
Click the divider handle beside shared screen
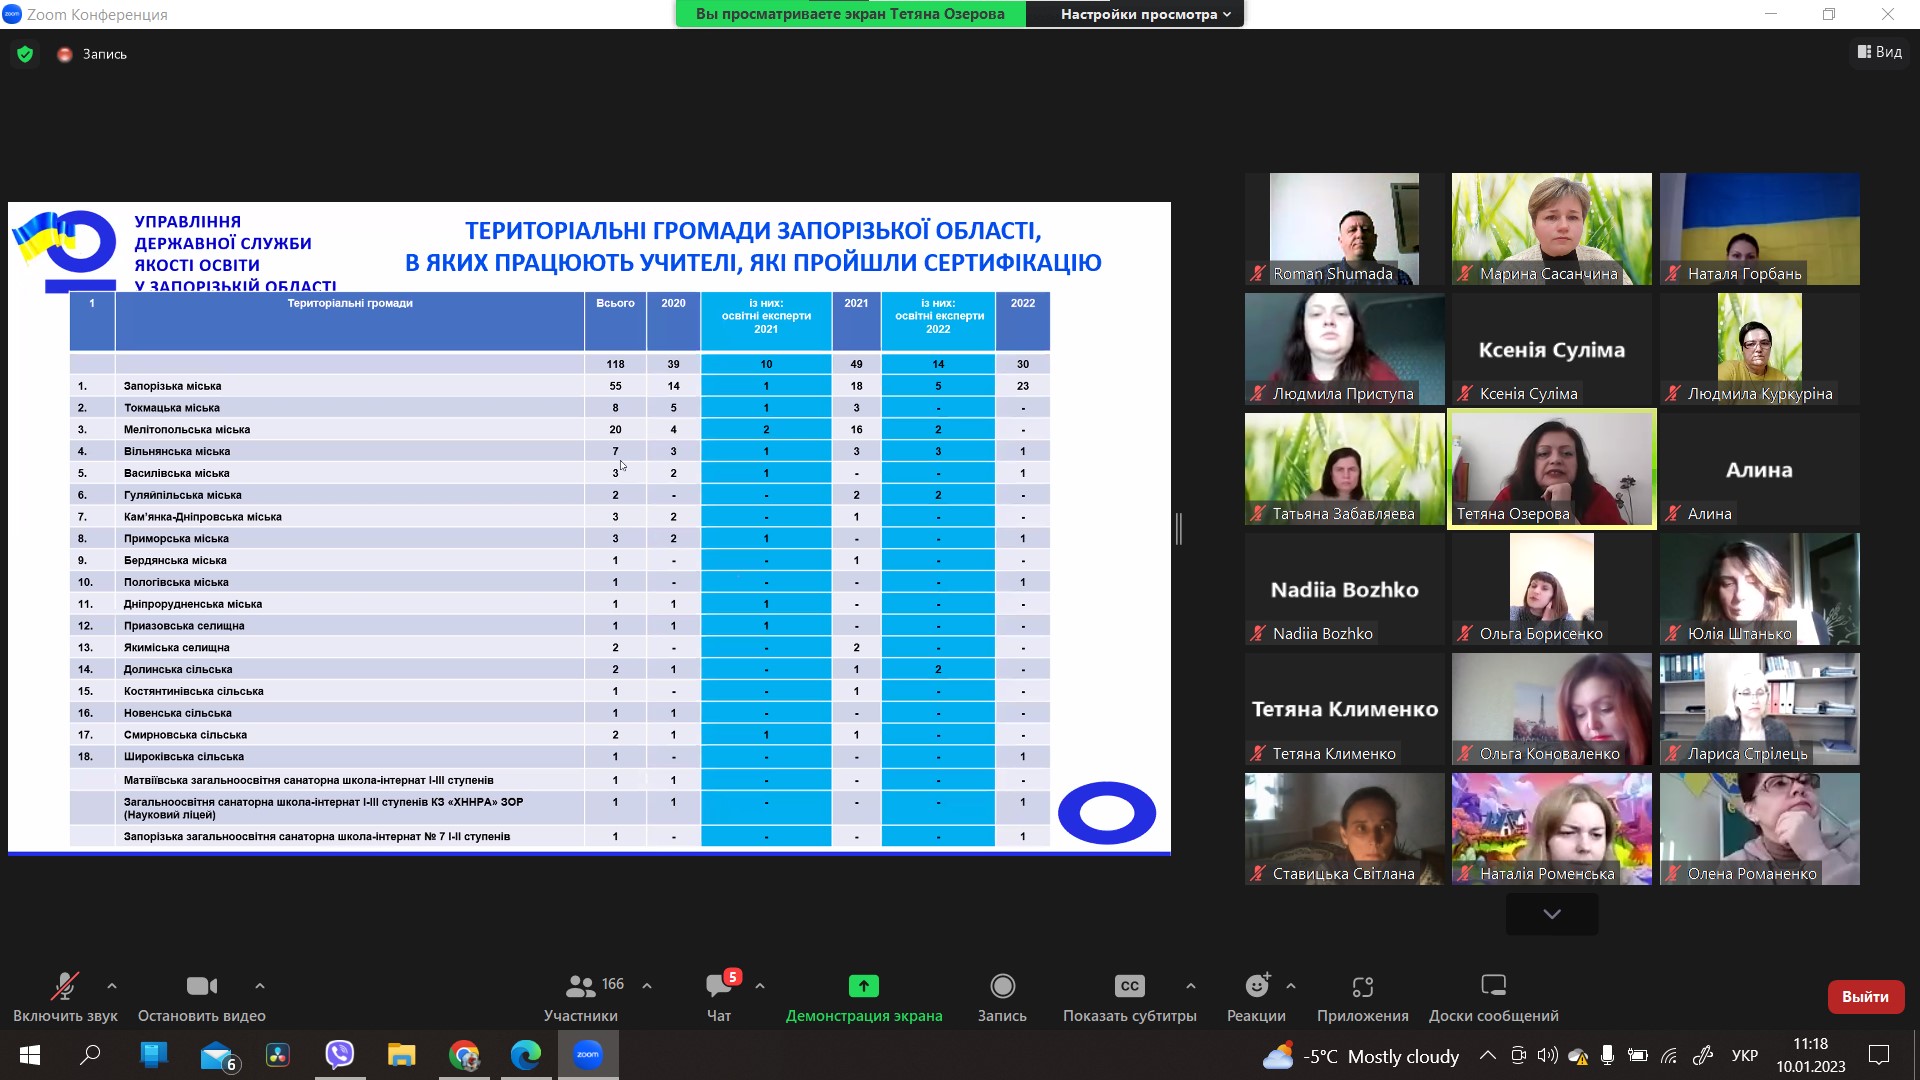(x=1179, y=529)
